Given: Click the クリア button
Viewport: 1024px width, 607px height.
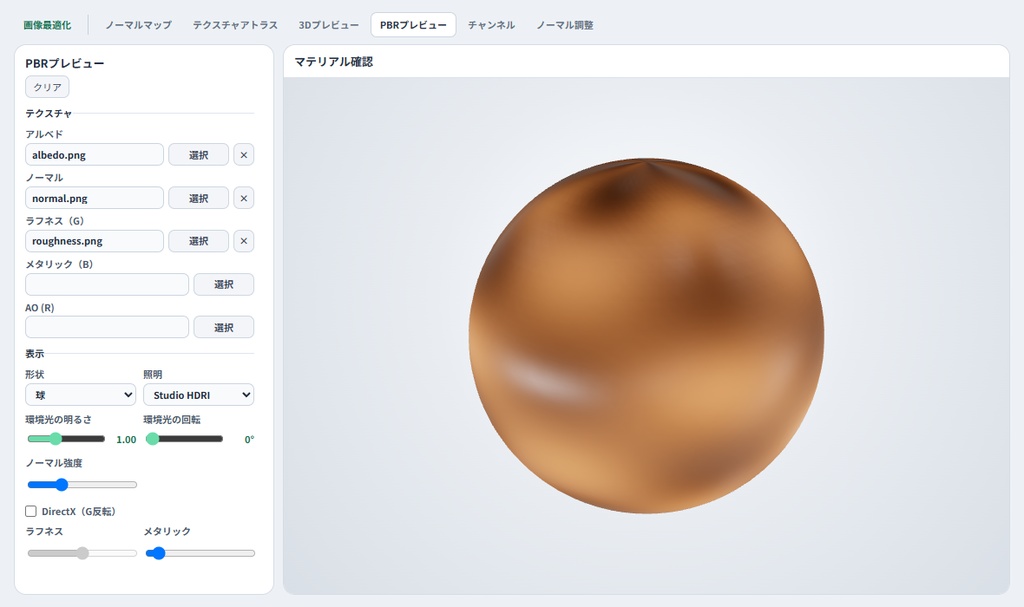Looking at the screenshot, I should tap(47, 87).
